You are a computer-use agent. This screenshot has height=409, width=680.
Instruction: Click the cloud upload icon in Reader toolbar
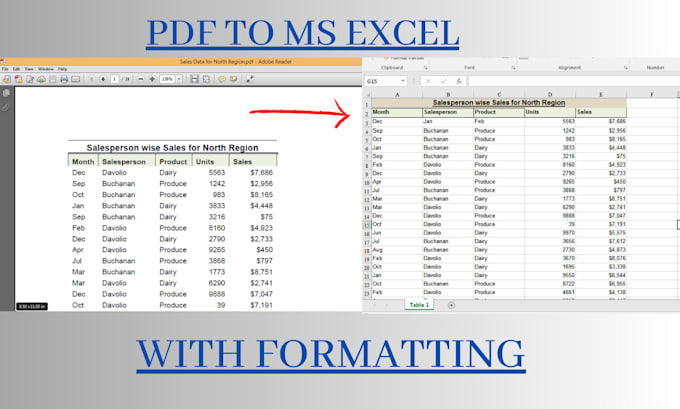(x=41, y=79)
